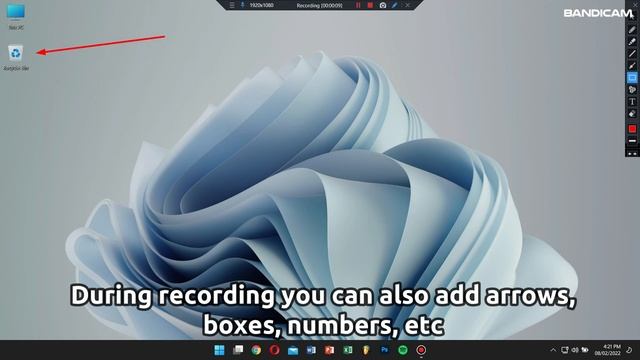The width and height of the screenshot is (640, 360).
Task: Select the cursor tool in drawing toolbar
Action: pos(632,18)
